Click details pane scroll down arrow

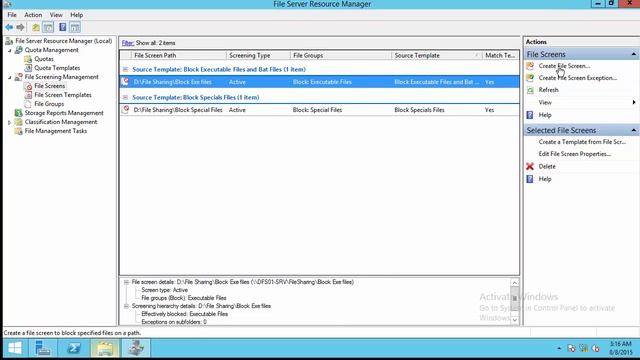pyautogui.click(x=514, y=320)
